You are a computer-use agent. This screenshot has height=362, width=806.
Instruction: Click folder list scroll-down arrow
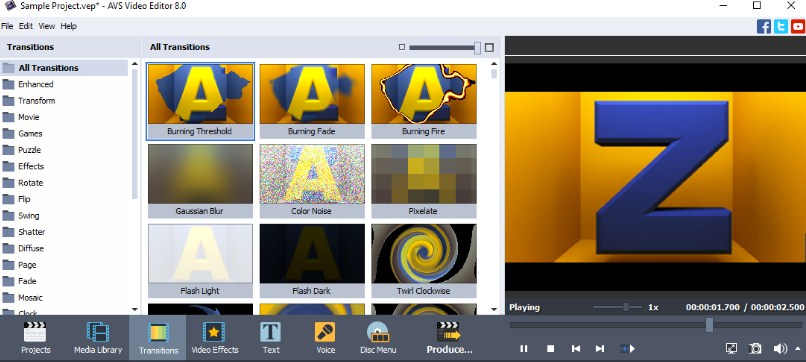[x=135, y=310]
